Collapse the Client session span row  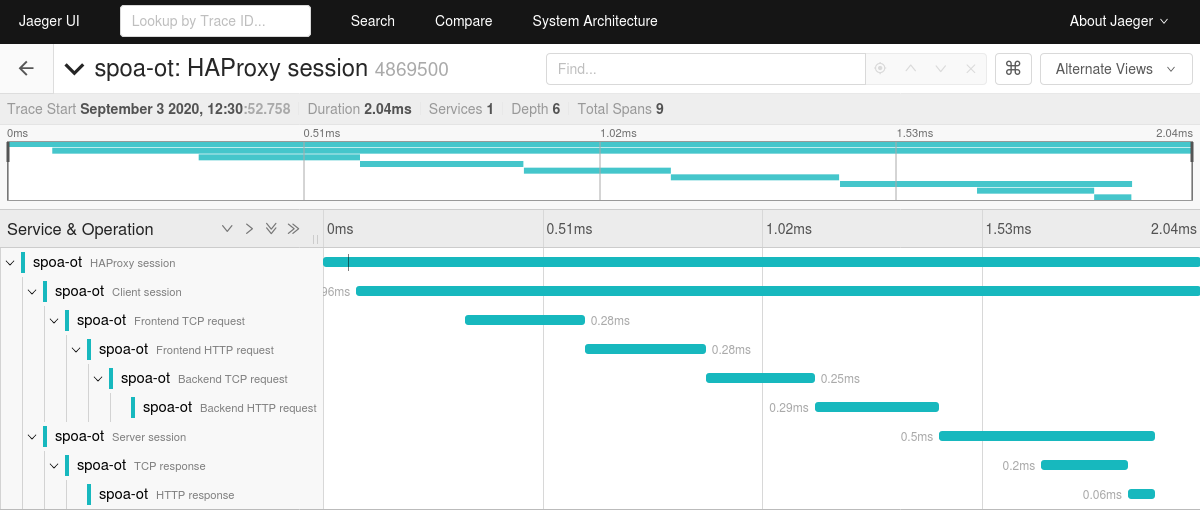point(32,292)
